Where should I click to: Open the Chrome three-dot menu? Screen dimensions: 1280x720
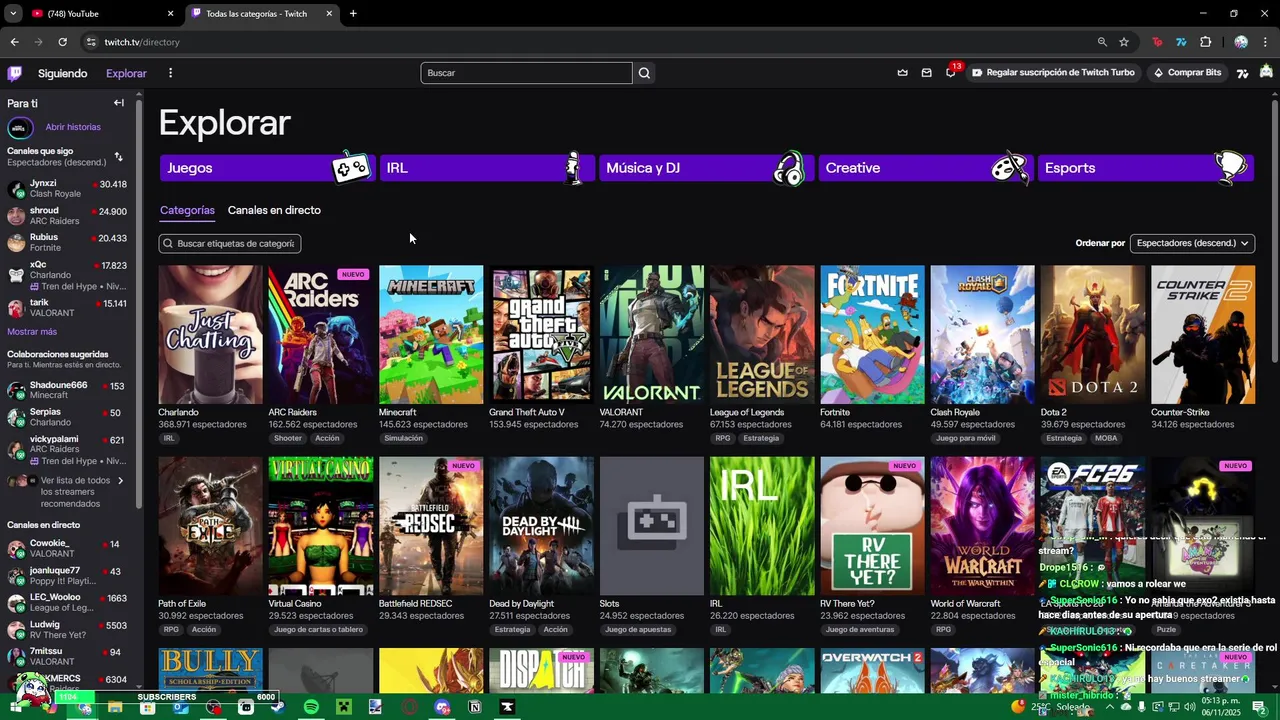(1265, 42)
